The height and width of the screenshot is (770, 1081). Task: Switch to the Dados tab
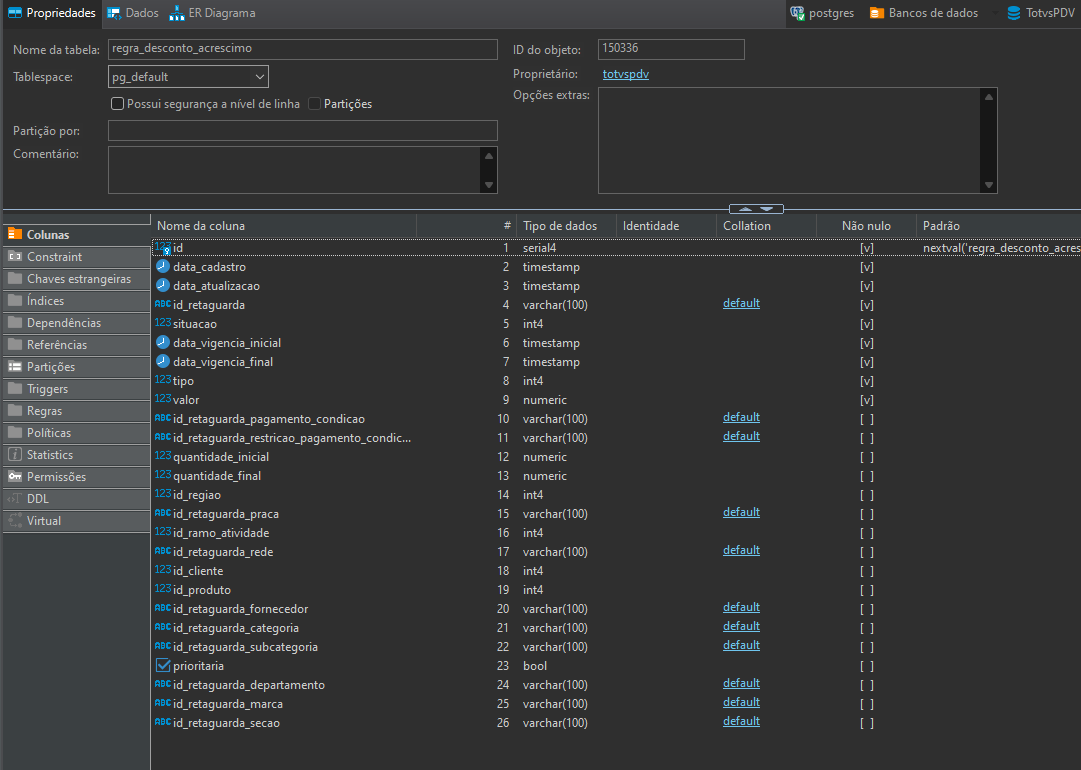click(133, 13)
